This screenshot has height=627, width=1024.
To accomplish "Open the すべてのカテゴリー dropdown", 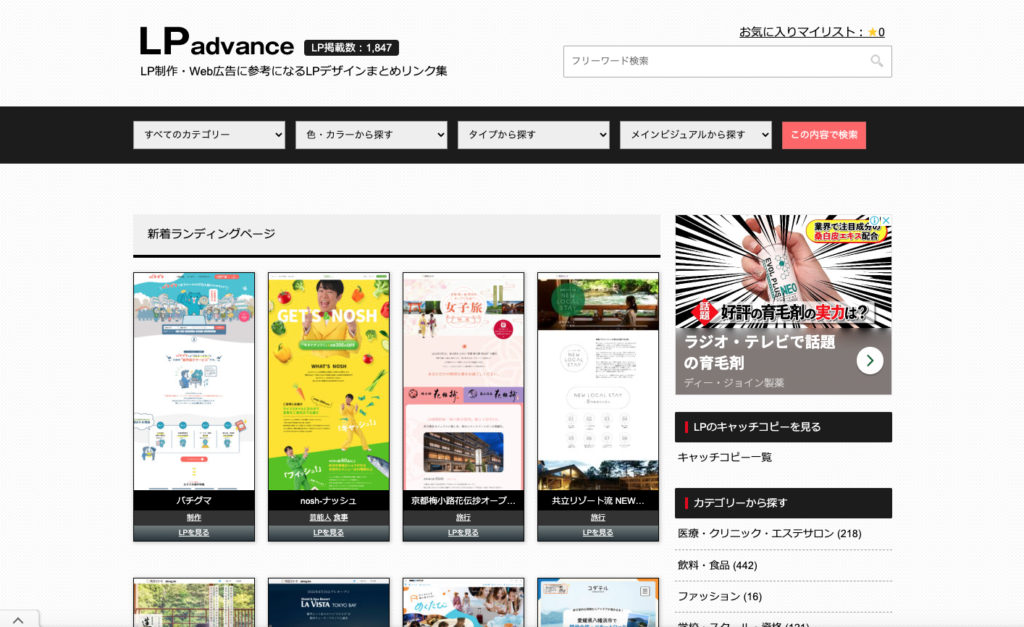I will point(209,135).
